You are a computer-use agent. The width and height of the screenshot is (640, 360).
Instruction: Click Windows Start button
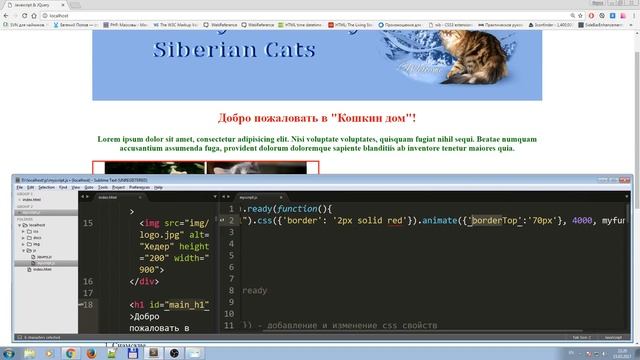[x=9, y=353]
